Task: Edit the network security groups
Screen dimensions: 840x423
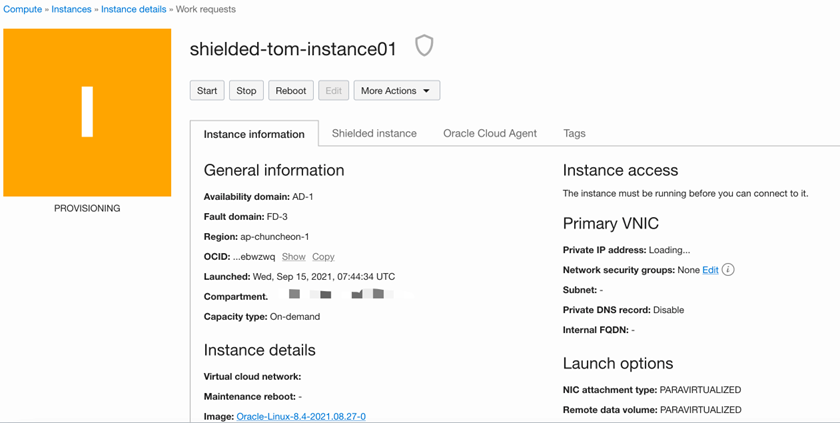Action: tap(710, 270)
